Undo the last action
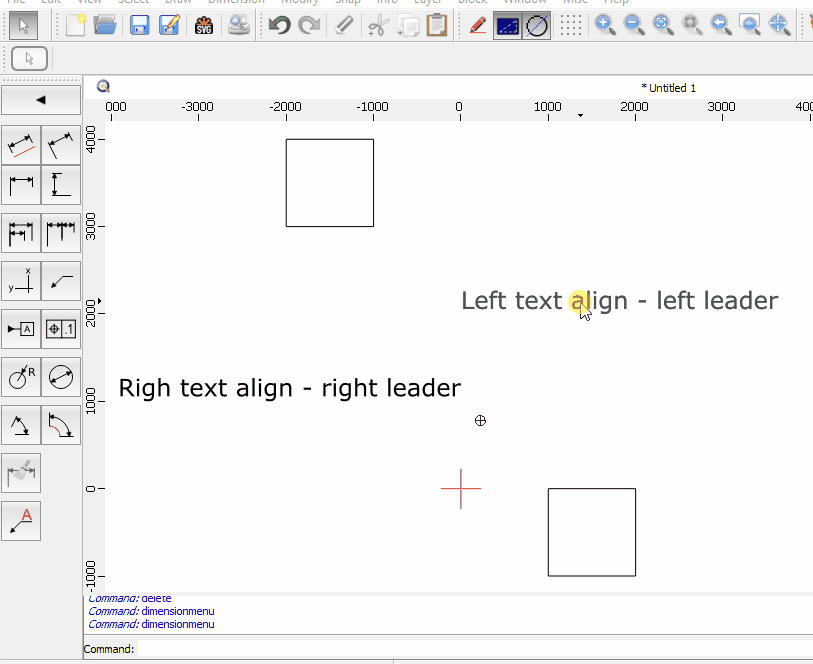813x664 pixels. (278, 25)
